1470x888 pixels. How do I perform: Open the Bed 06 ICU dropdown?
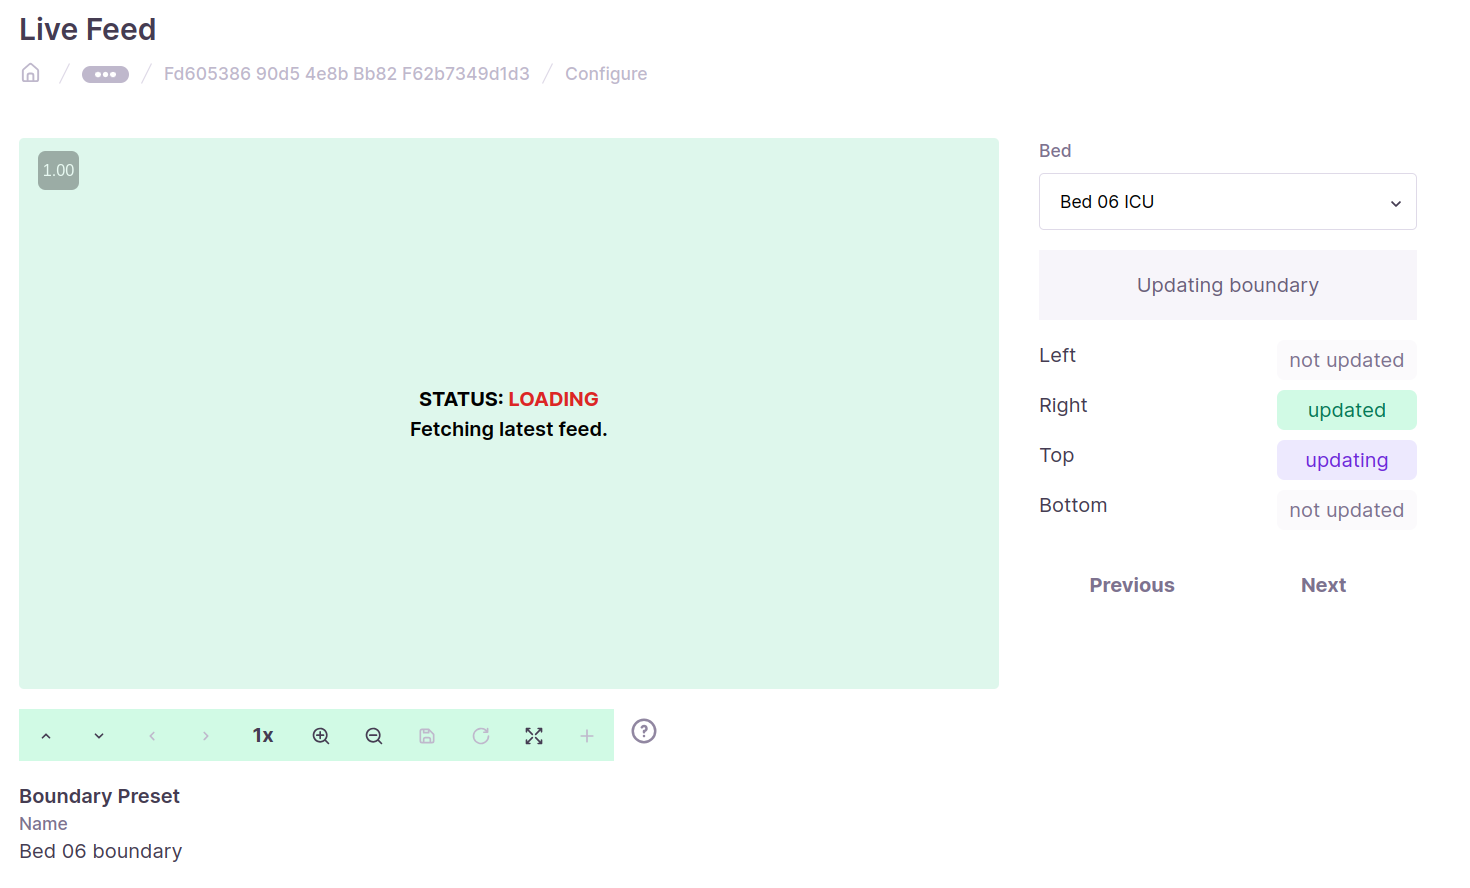[x=1227, y=202]
